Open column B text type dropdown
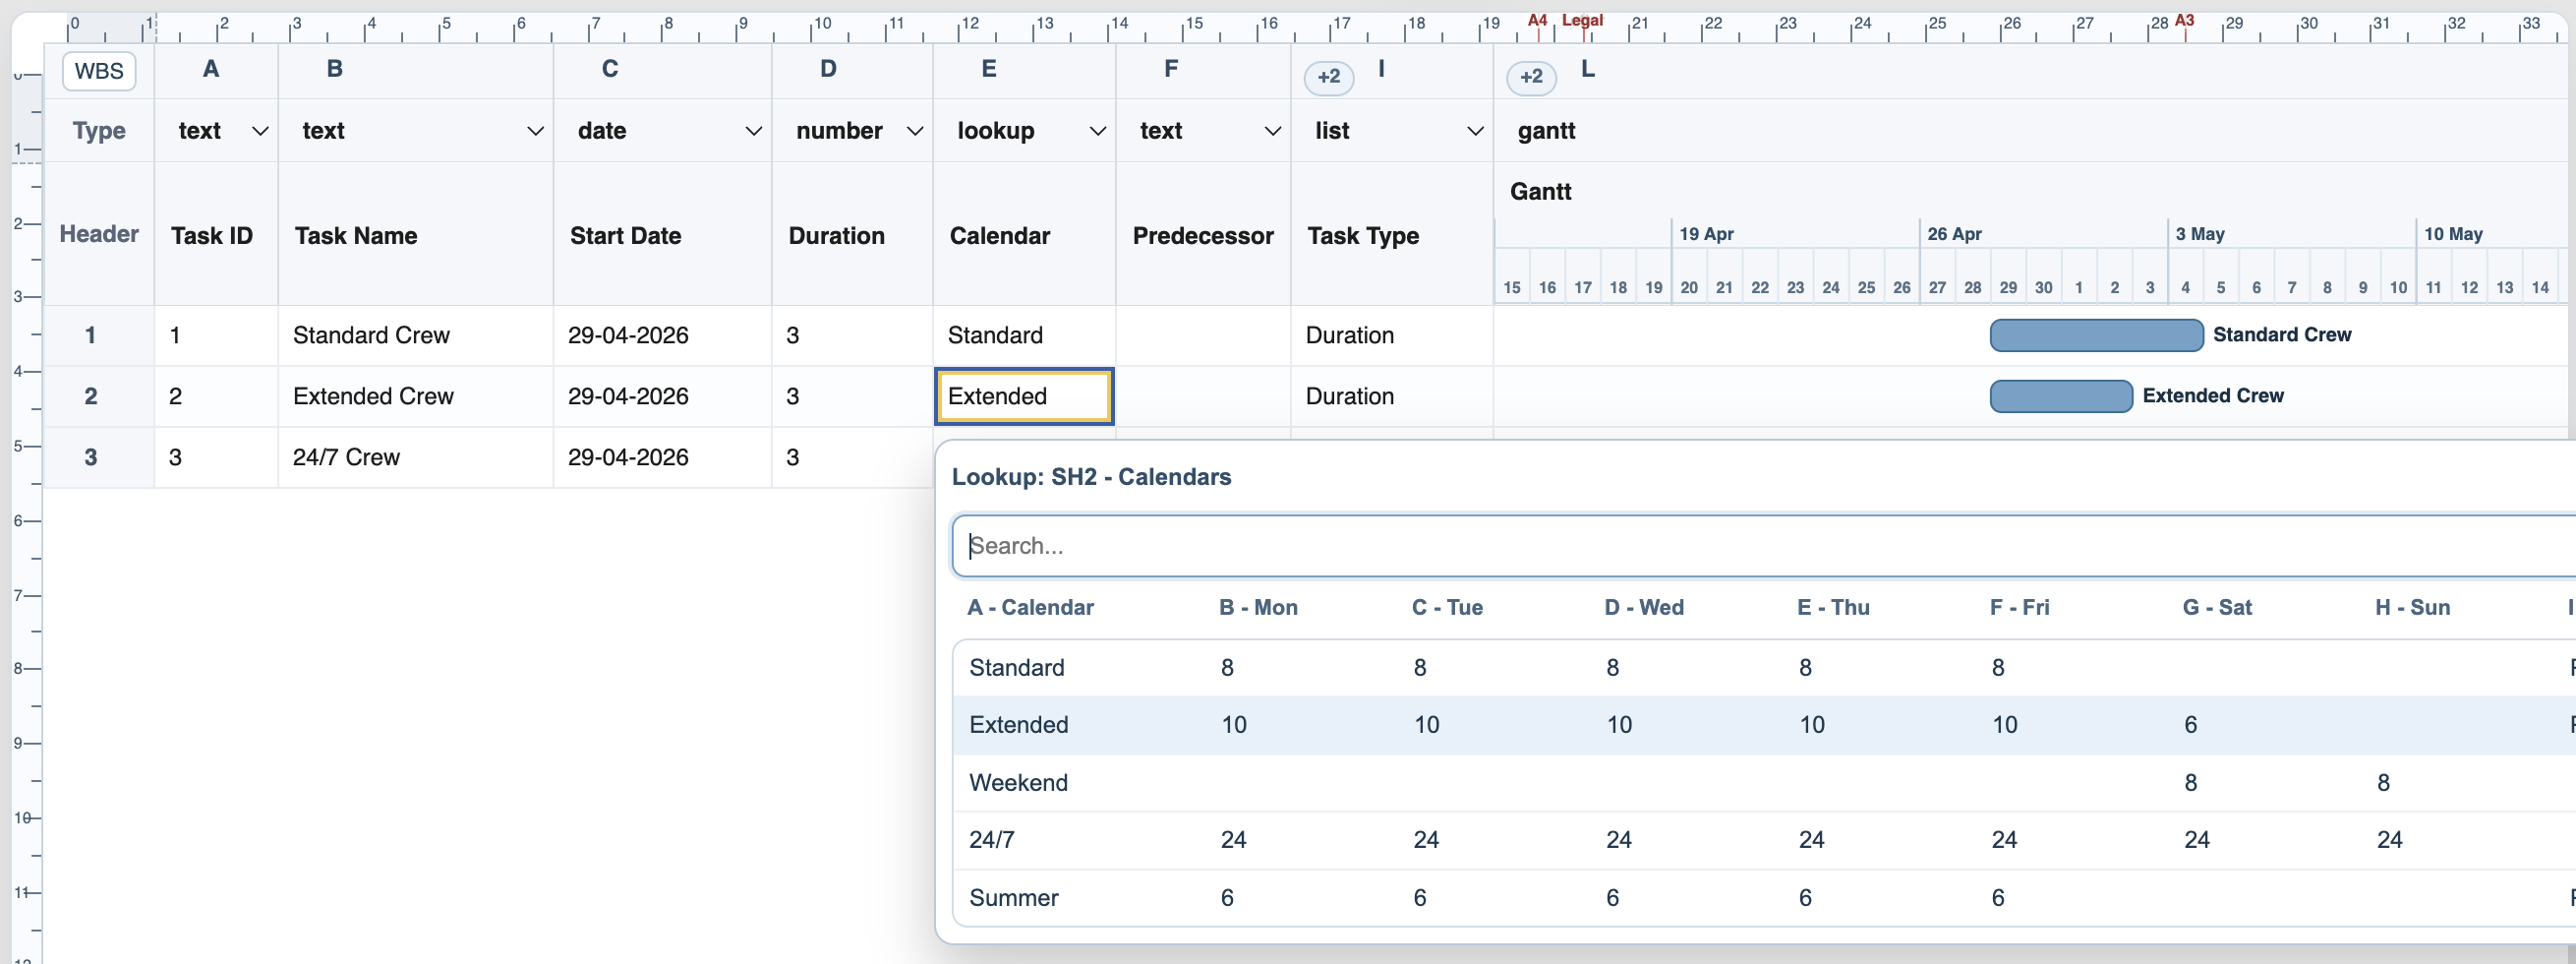 (x=535, y=131)
